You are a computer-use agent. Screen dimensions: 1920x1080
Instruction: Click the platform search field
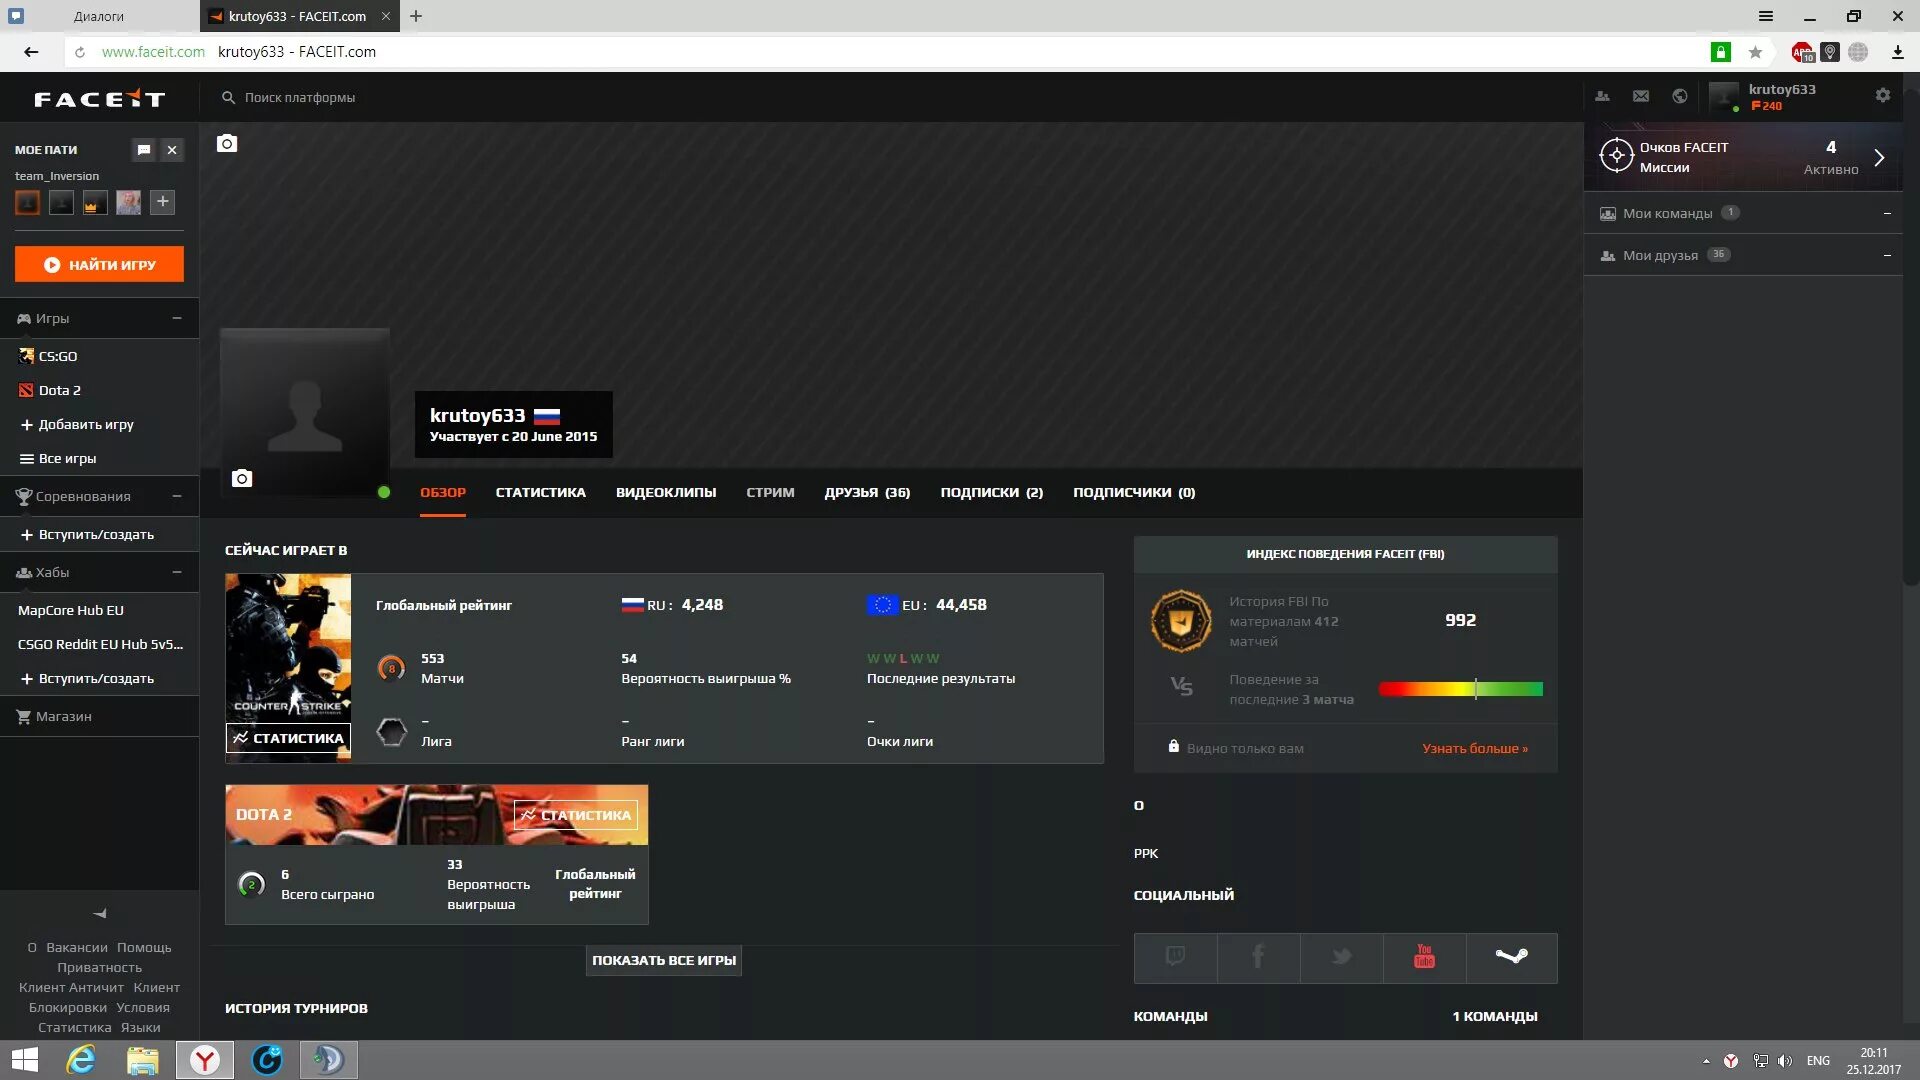click(300, 97)
